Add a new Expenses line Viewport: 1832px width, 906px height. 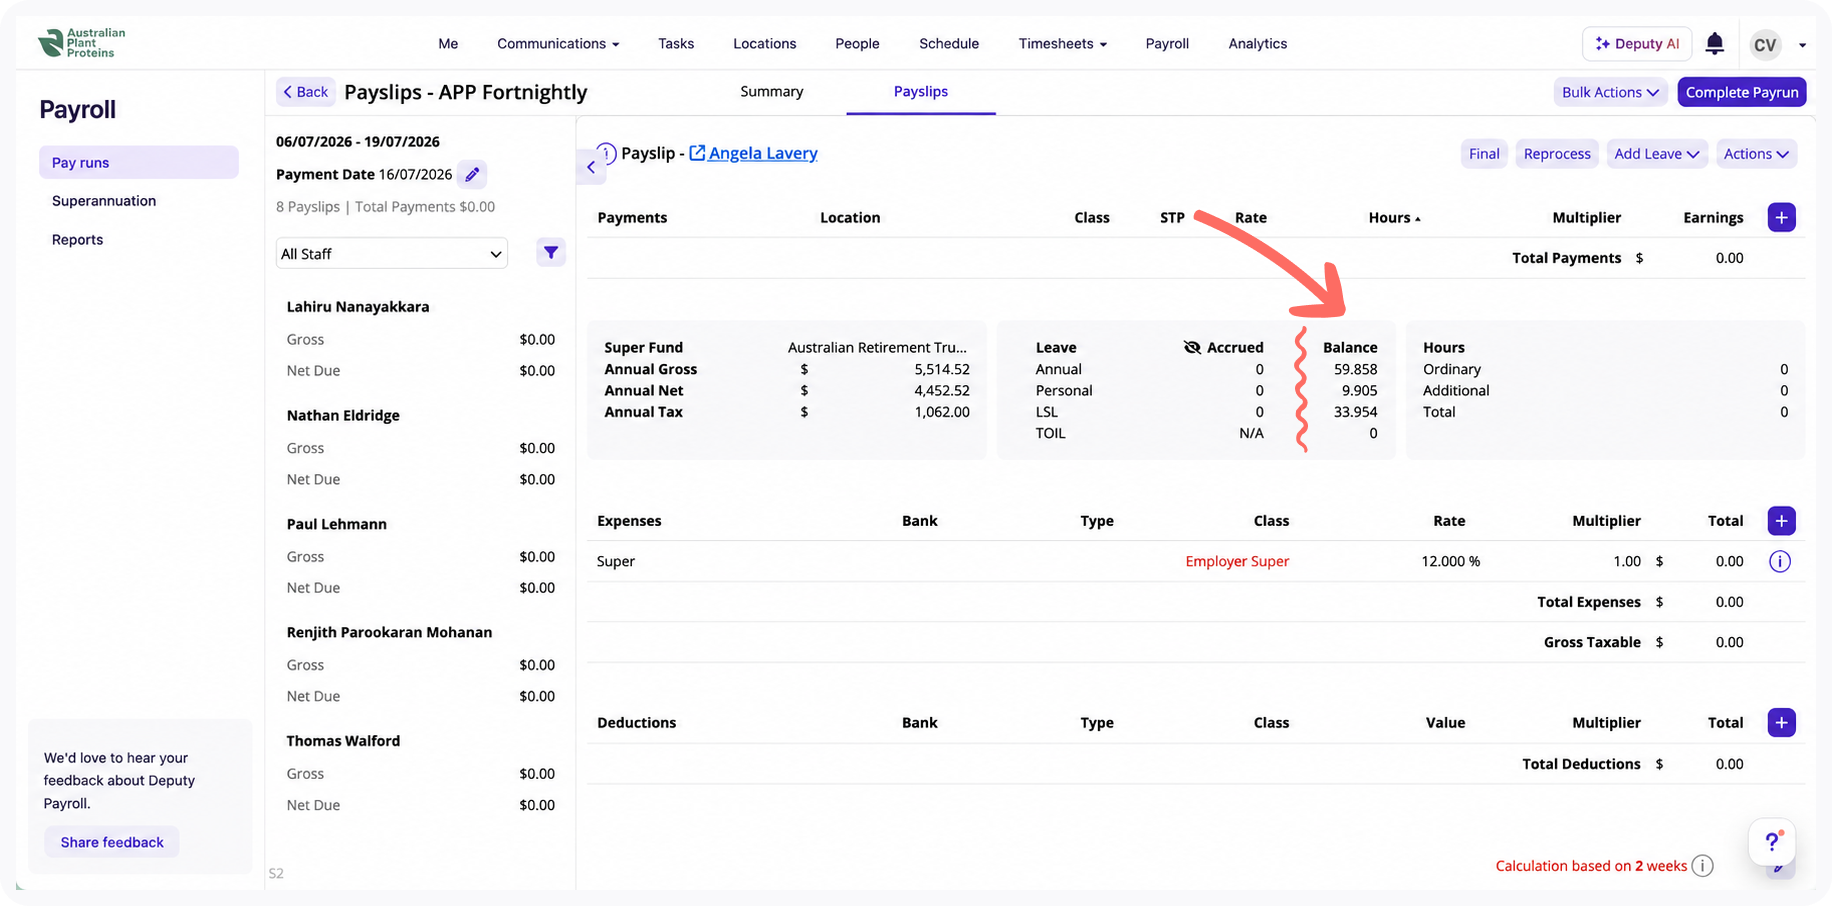point(1781,521)
